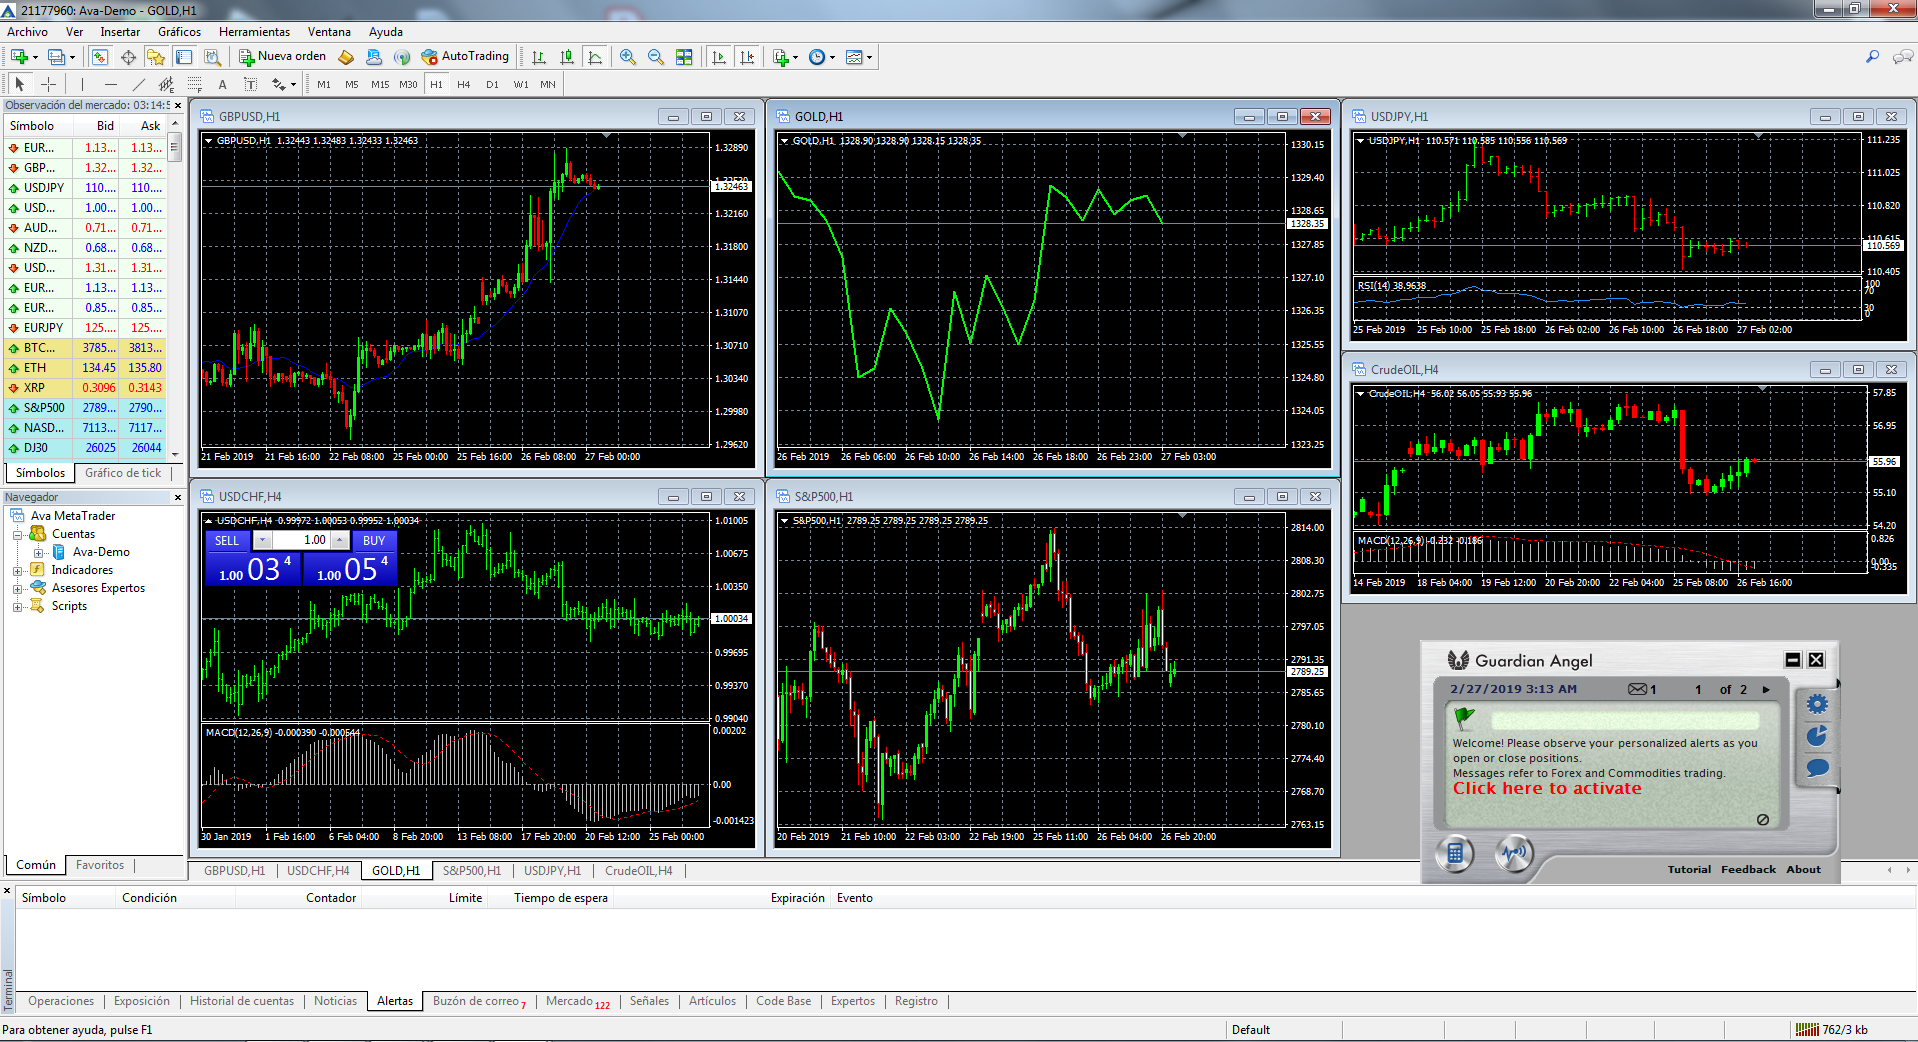Switch chart timeframe to H4

pos(463,85)
